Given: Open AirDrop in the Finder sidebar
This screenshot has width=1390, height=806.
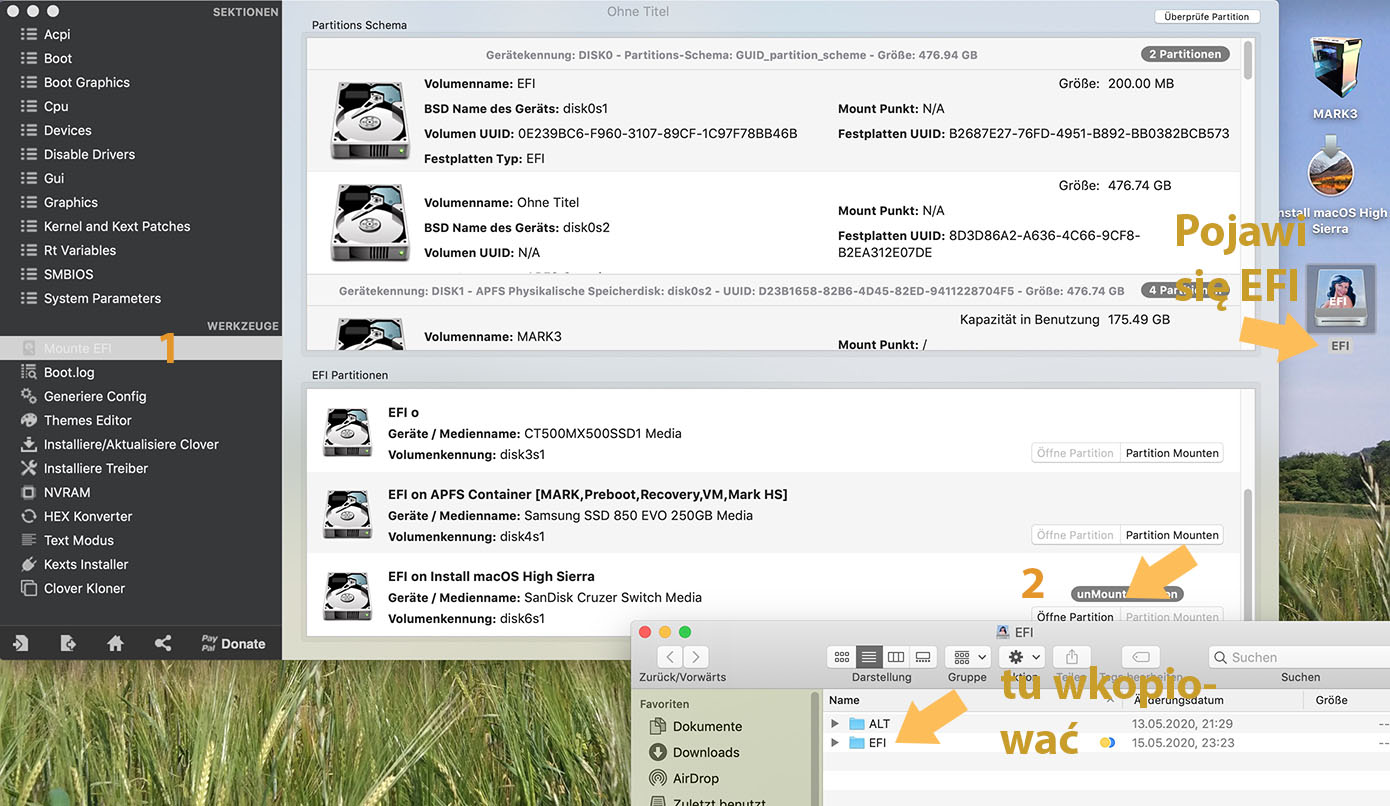Looking at the screenshot, I should (695, 778).
